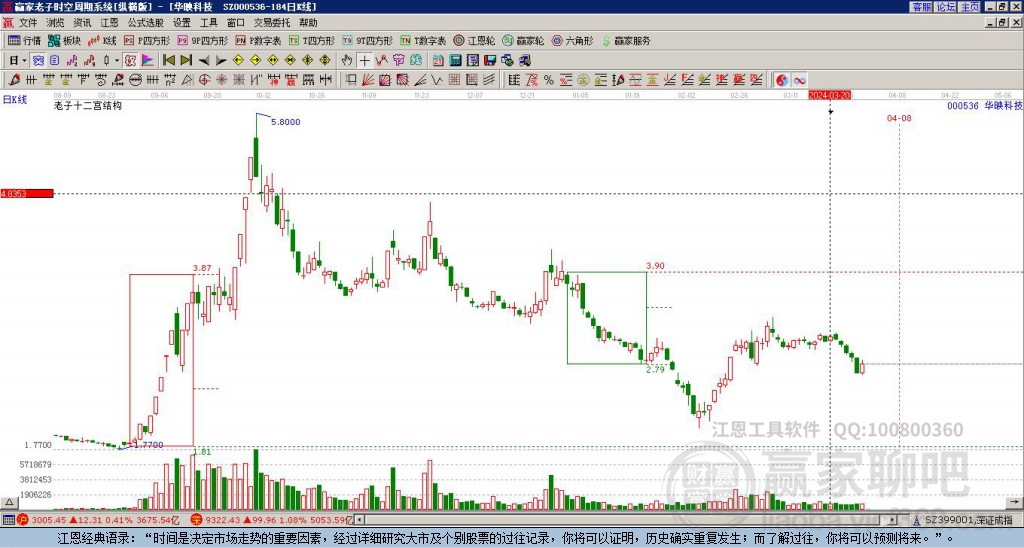Click the 主页 title-bar button
This screenshot has width=1024, height=548.
tap(969, 7)
